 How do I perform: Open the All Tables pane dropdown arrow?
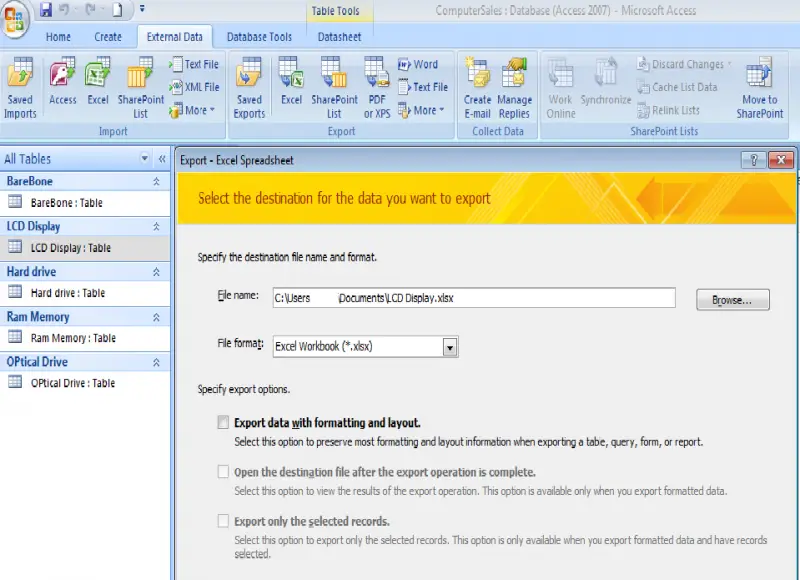(145, 159)
